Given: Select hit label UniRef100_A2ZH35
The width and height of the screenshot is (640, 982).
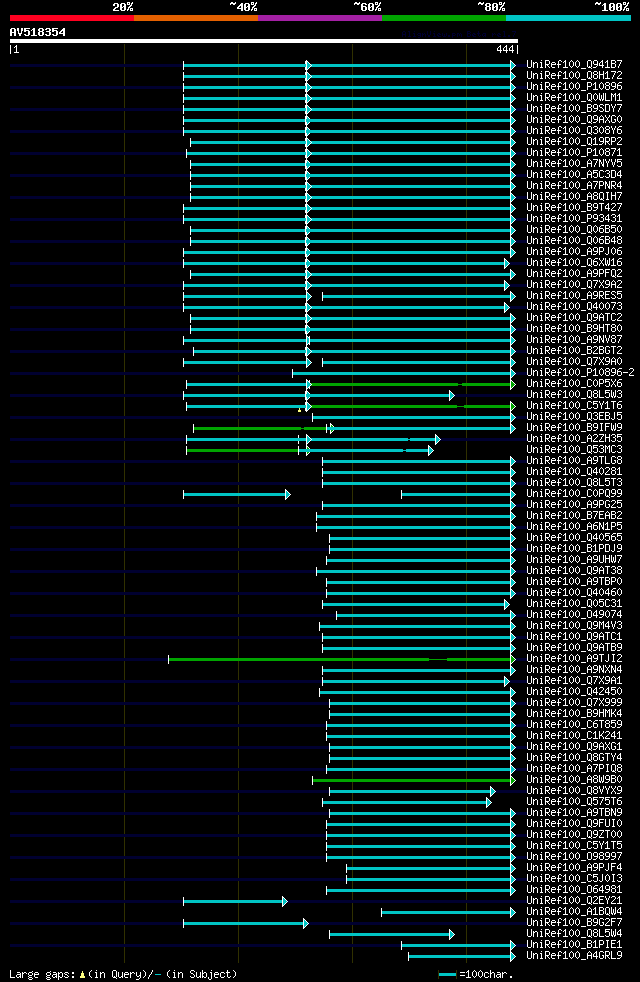Looking at the screenshot, I should [x=574, y=438].
